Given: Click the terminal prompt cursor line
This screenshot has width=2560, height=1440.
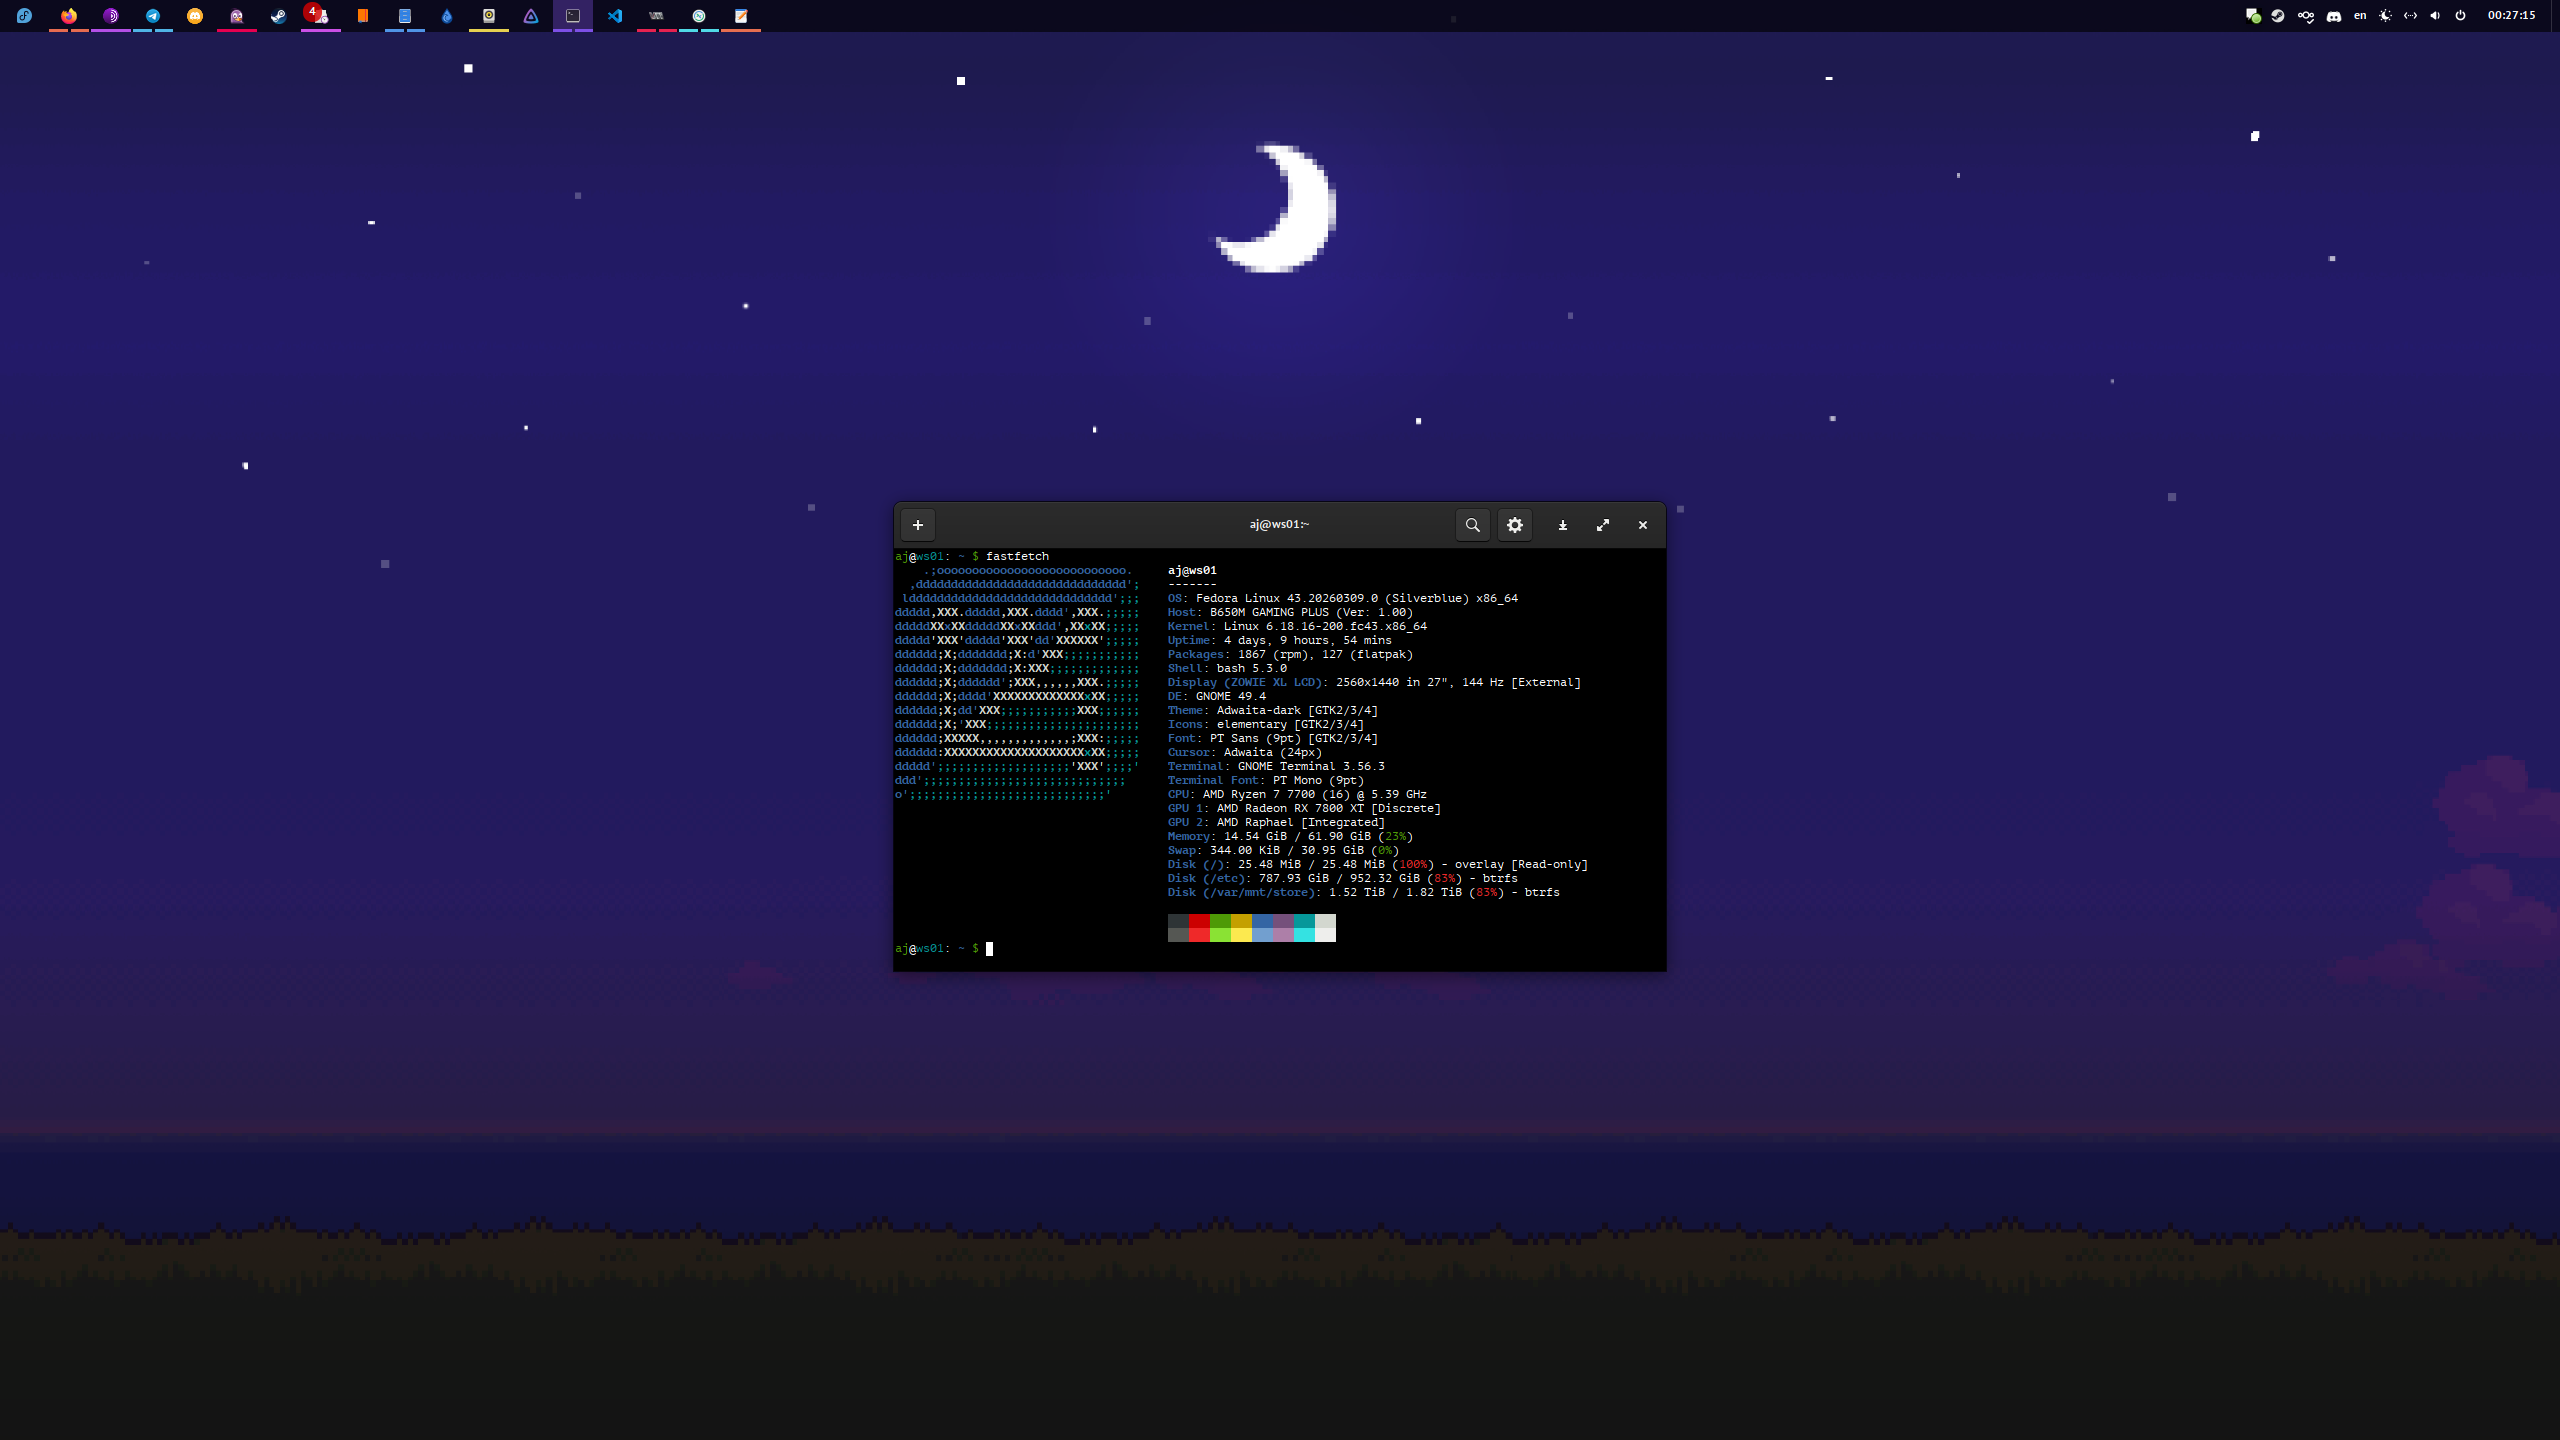Looking at the screenshot, I should click(989, 949).
